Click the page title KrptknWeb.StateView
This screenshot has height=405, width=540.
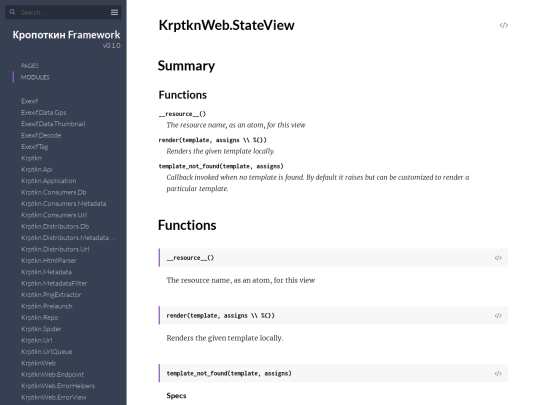[x=227, y=25]
